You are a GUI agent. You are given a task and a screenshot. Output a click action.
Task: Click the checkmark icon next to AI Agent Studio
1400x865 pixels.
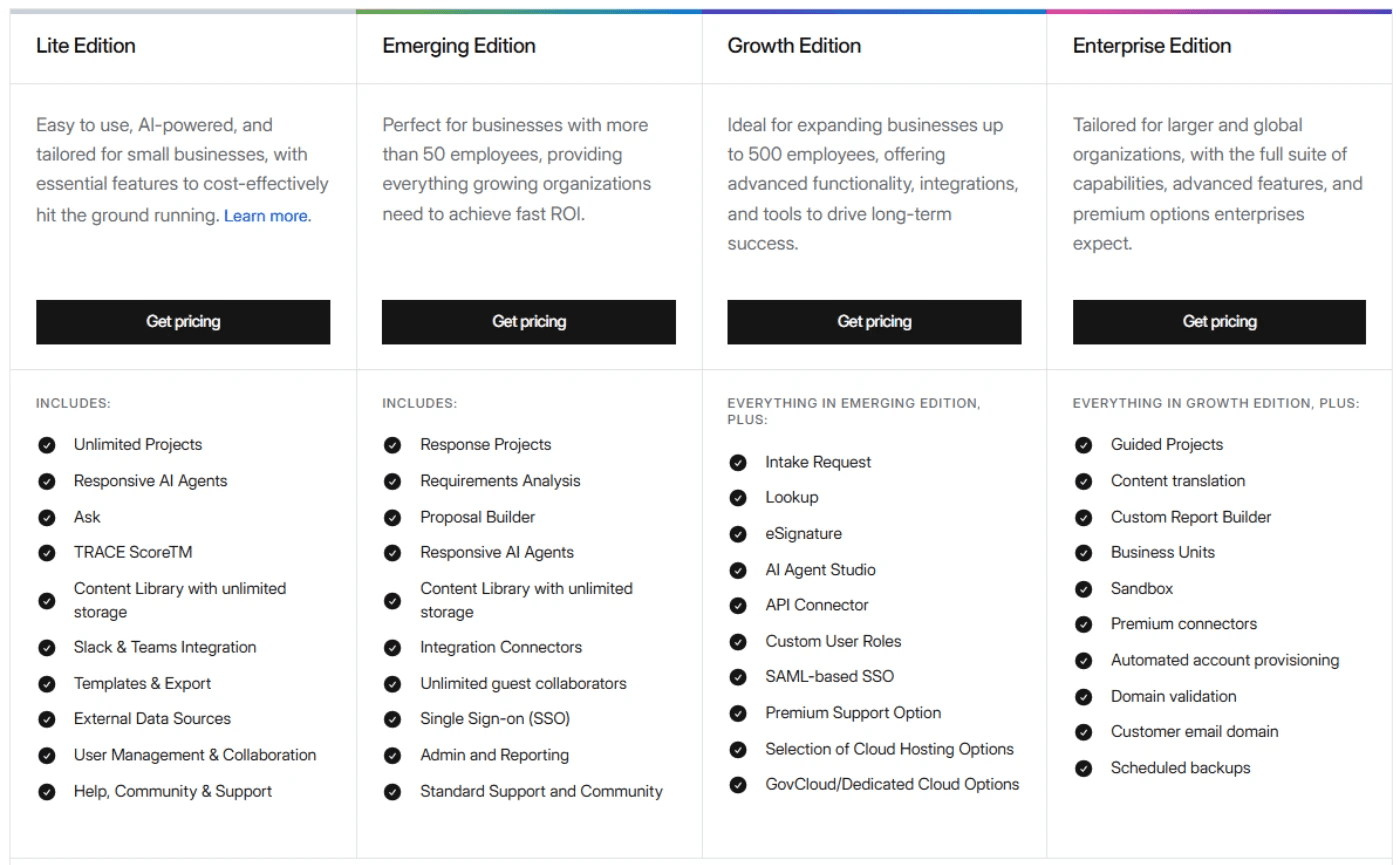click(738, 569)
